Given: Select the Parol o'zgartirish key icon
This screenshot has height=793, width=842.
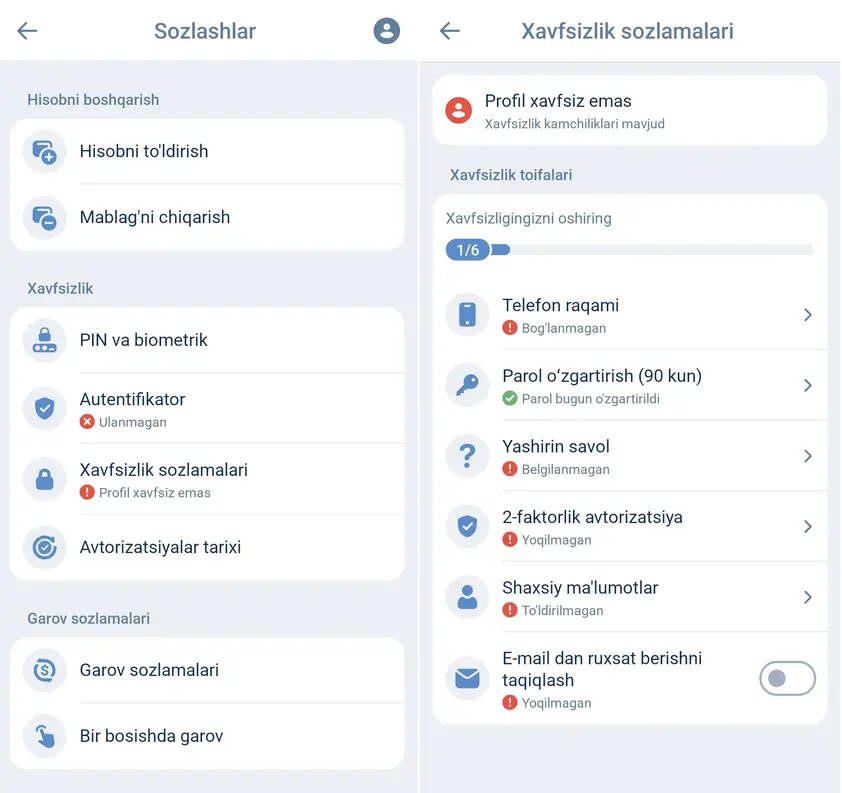Looking at the screenshot, I should 466,385.
